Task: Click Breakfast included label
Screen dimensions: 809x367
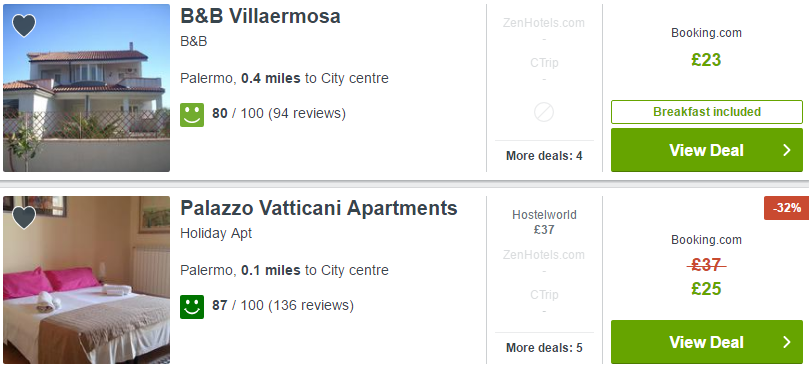Action: pos(707,112)
